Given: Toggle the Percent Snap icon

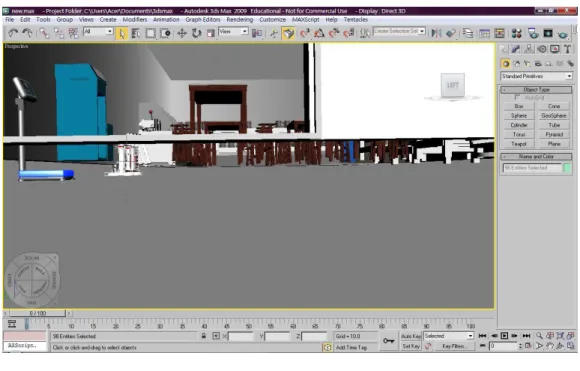Looking at the screenshot, I should pyautogui.click(x=334, y=34).
